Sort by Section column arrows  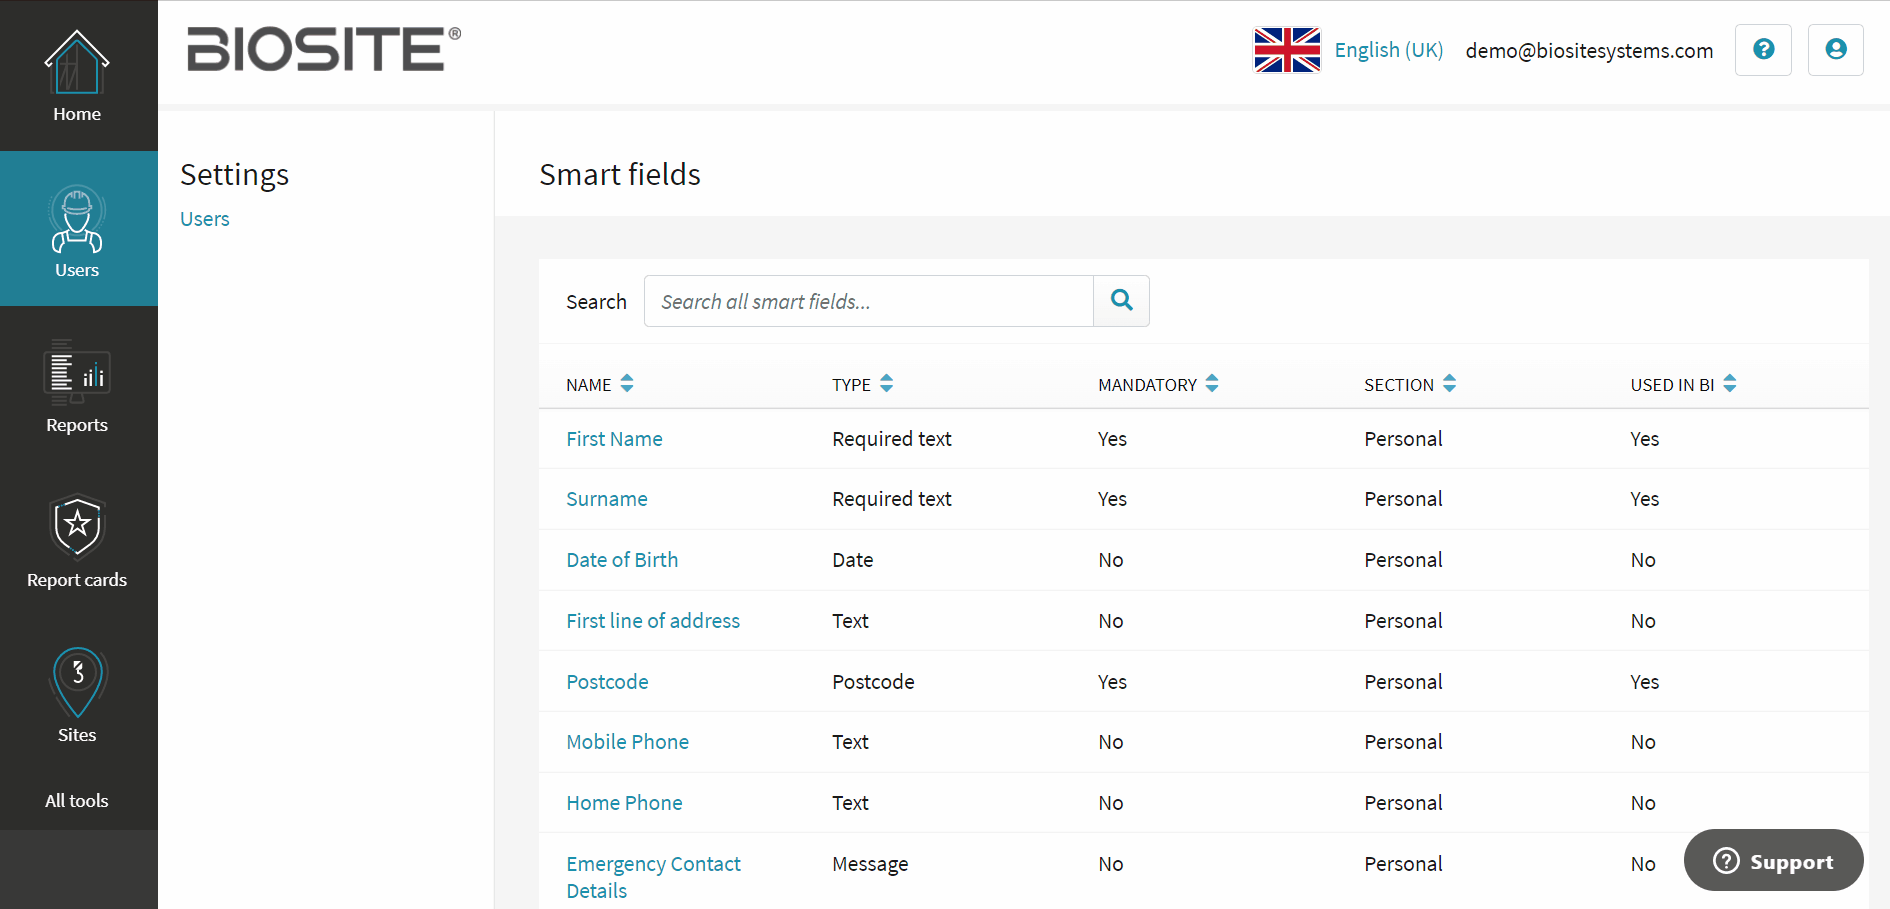(x=1449, y=383)
